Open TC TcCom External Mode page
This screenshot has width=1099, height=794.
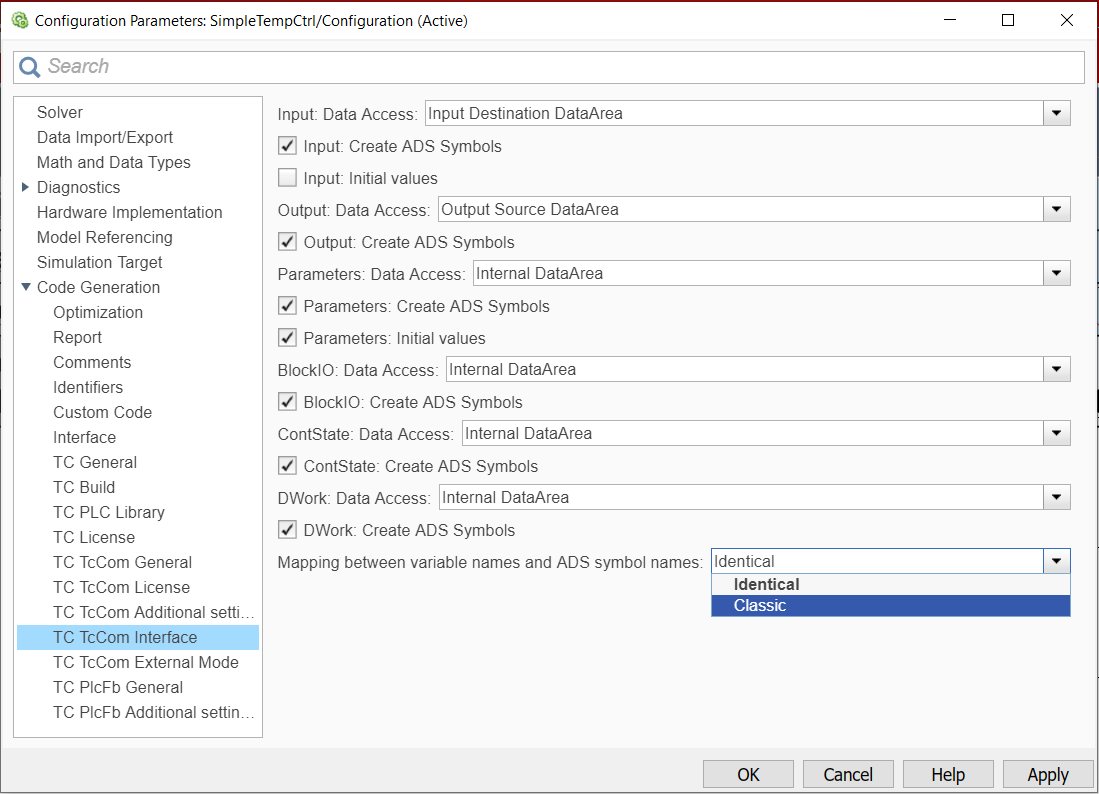point(146,662)
